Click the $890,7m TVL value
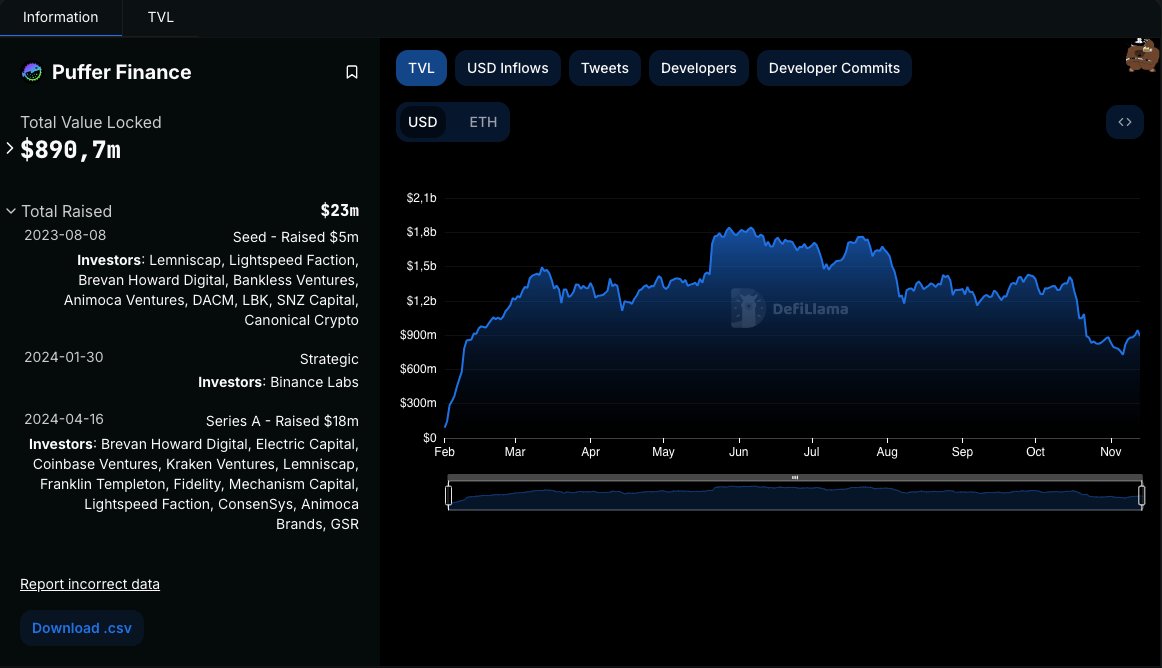1162x668 pixels. point(70,150)
